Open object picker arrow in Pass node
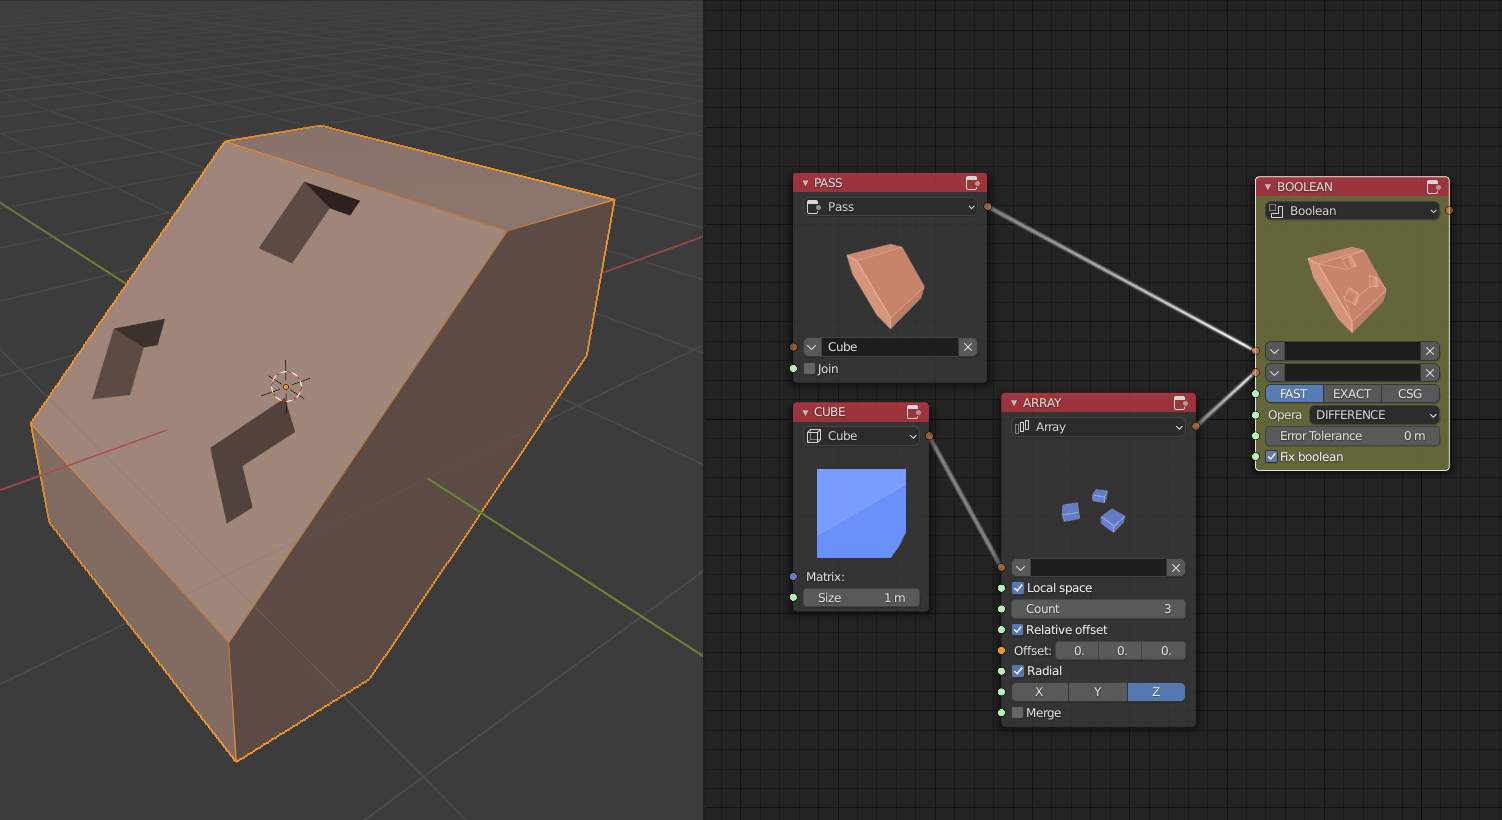1502x820 pixels. pos(812,347)
